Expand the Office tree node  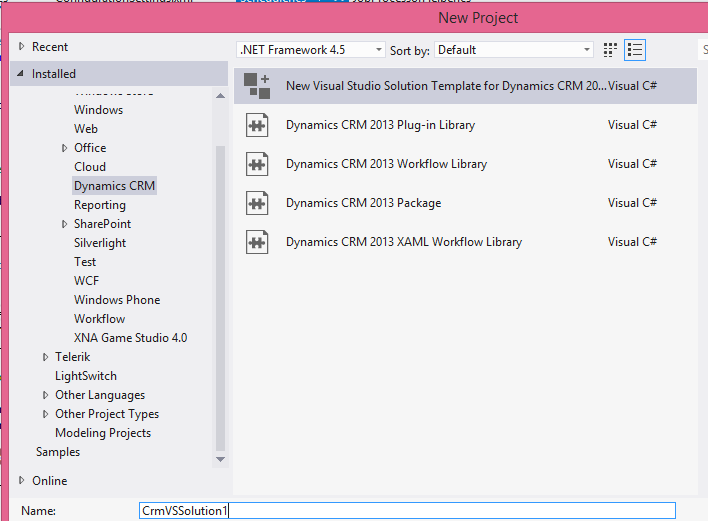65,148
